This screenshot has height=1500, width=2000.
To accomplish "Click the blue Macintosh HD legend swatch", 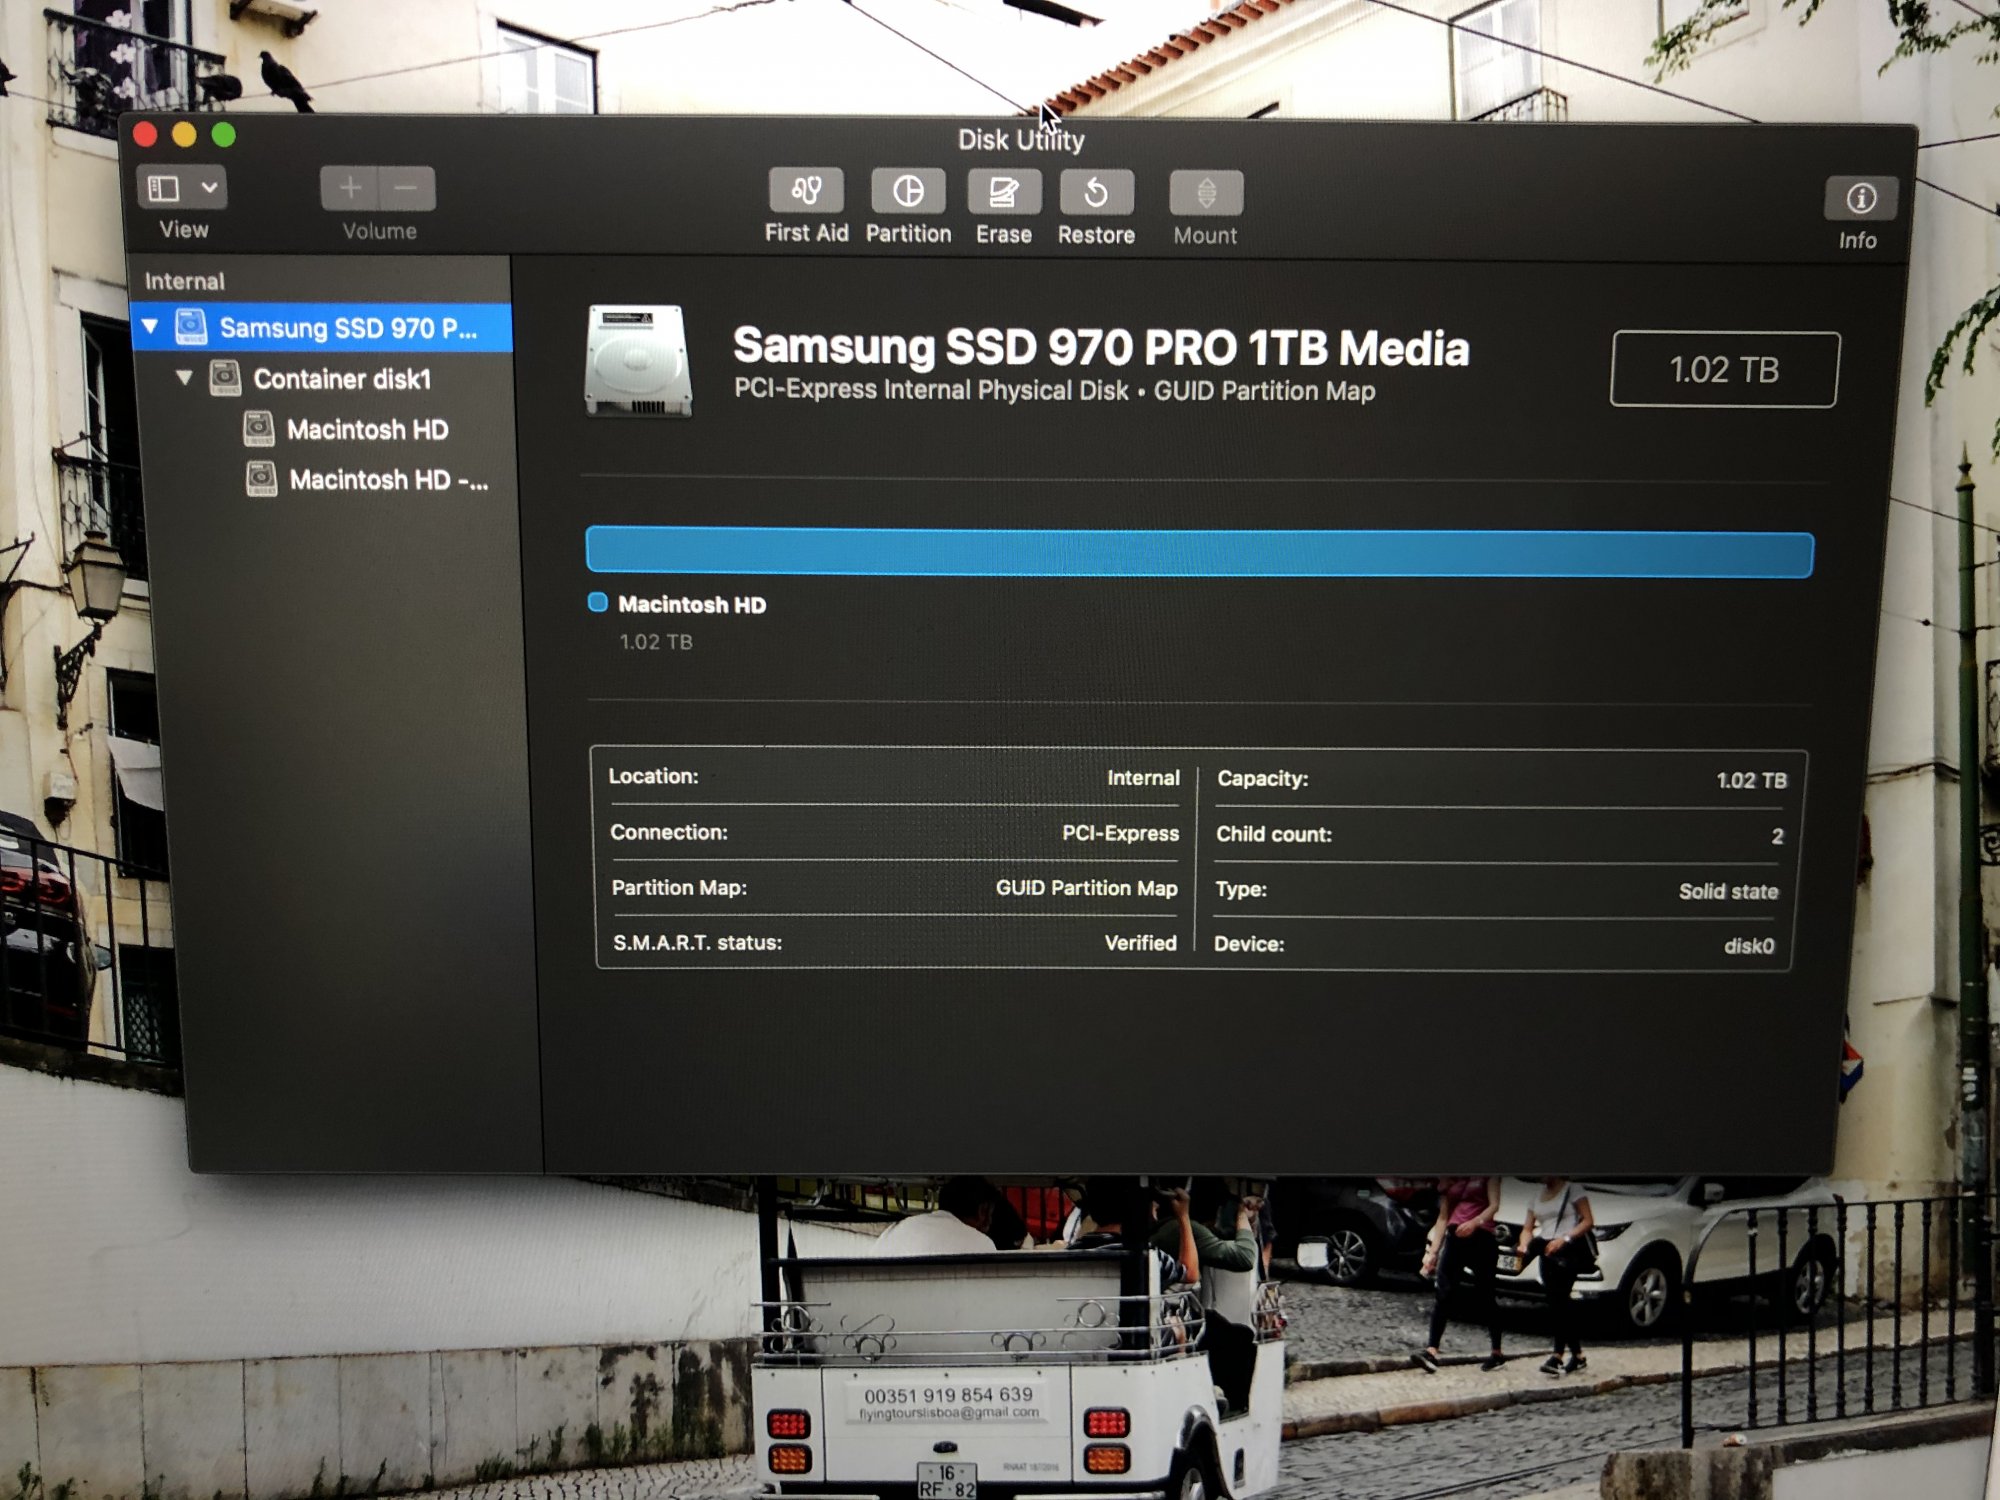I will pyautogui.click(x=598, y=602).
